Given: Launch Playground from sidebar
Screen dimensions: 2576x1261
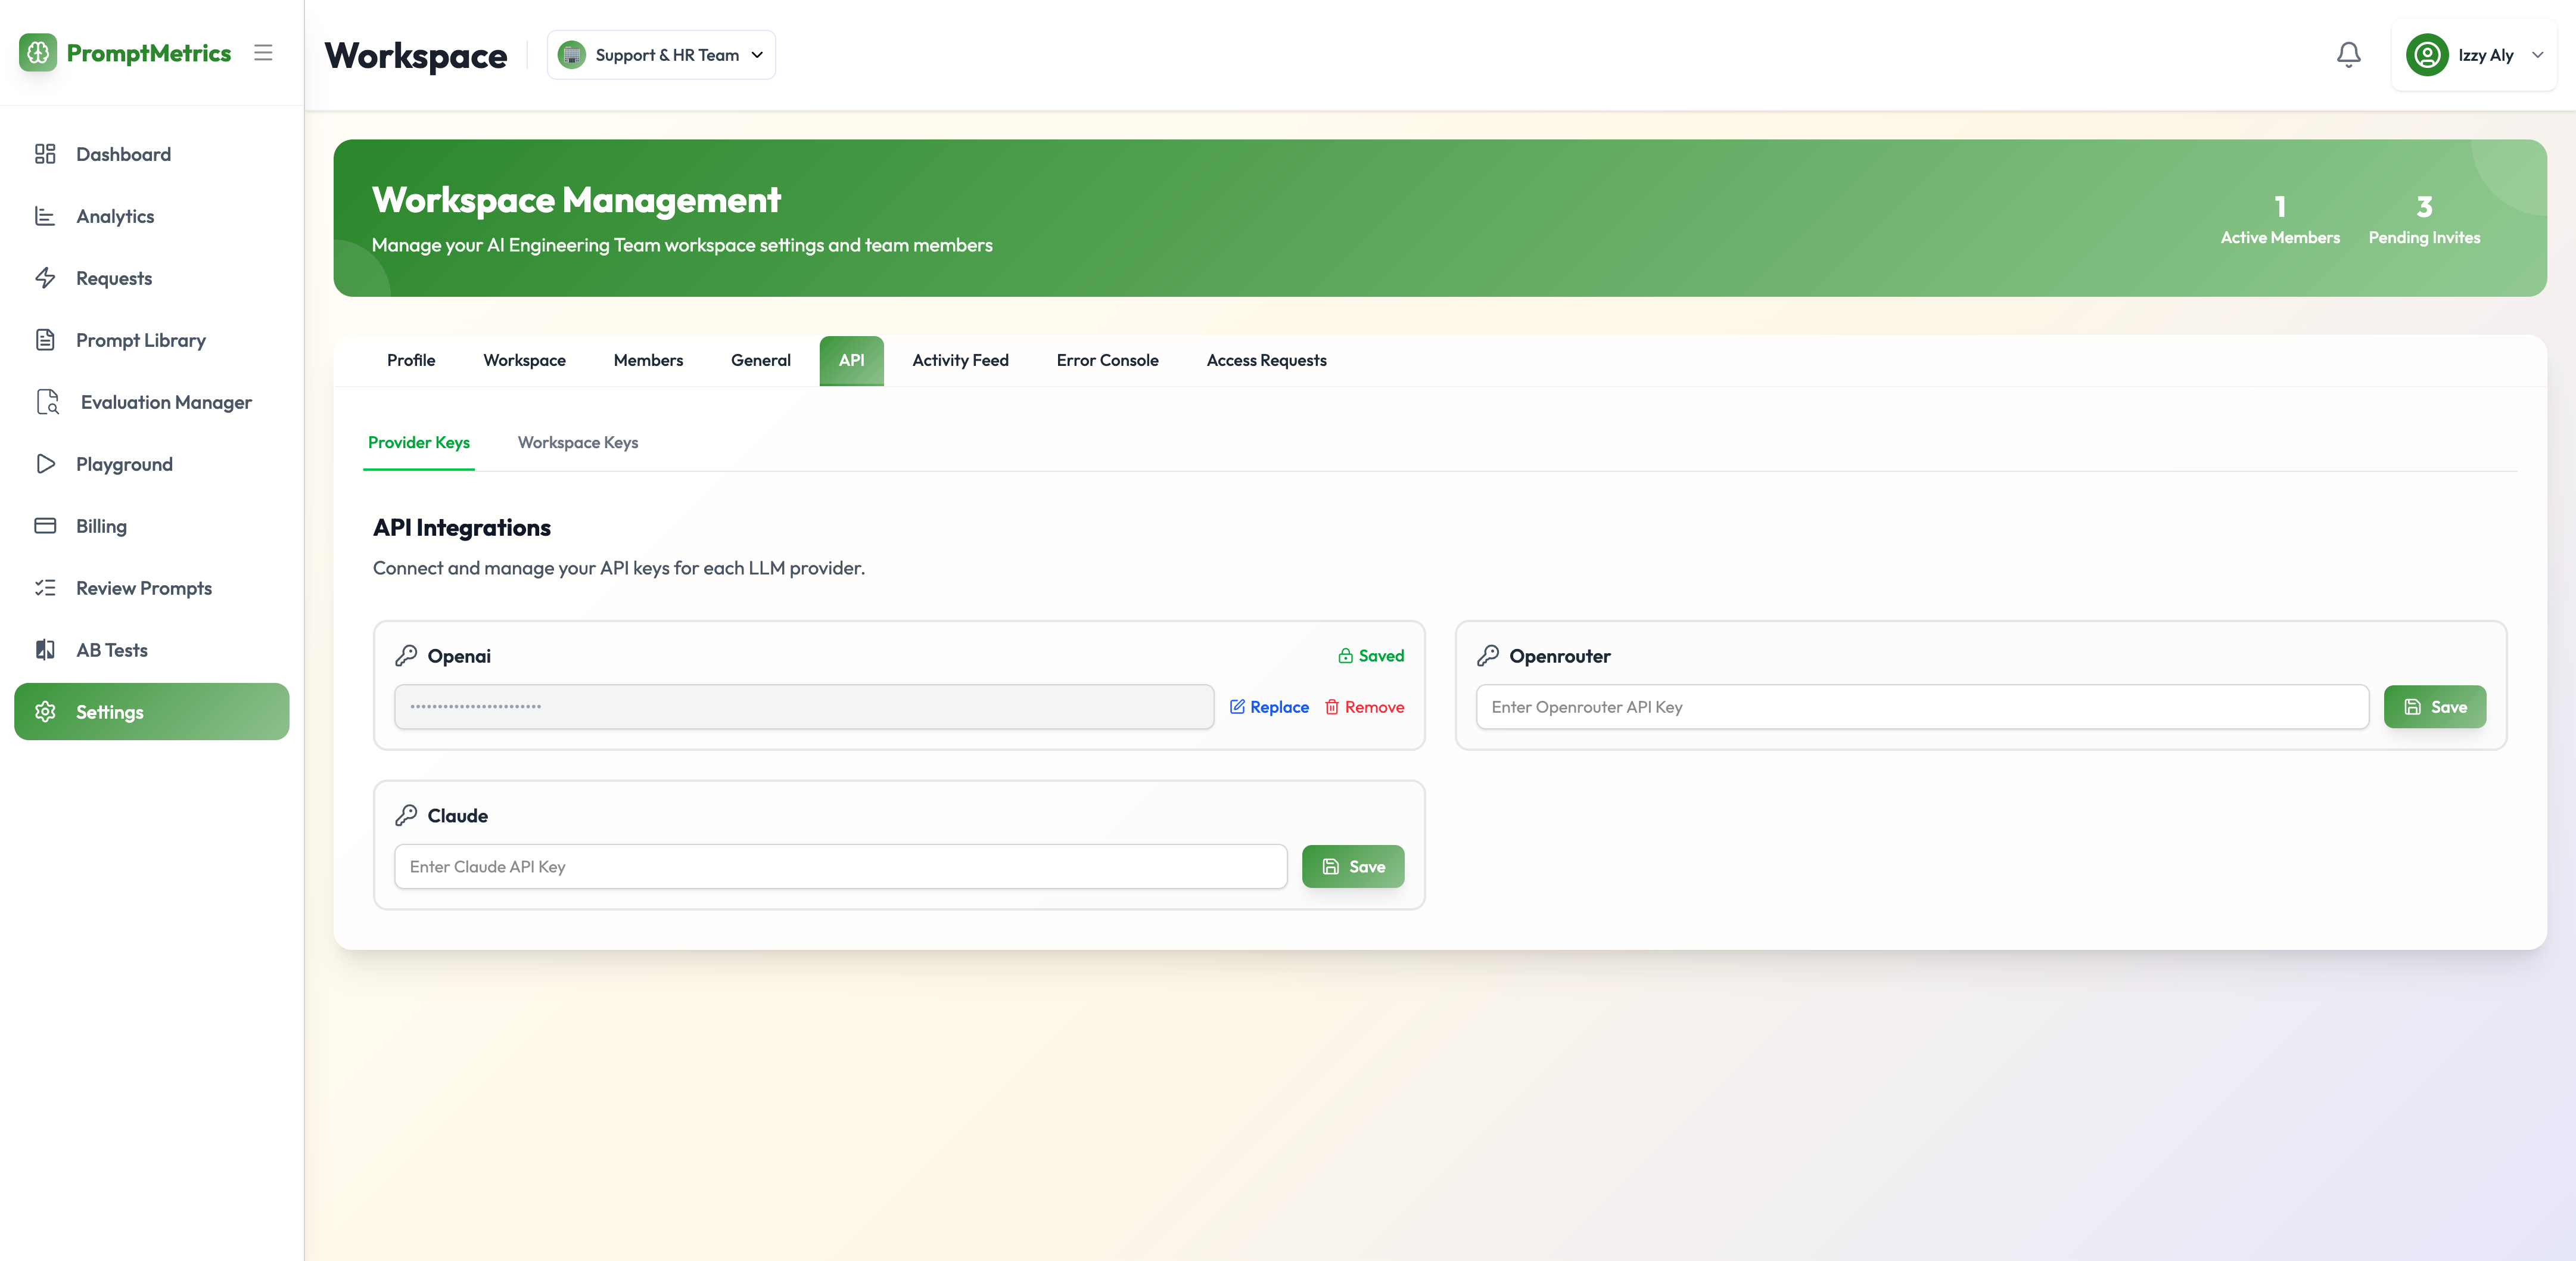Looking at the screenshot, I should 124,464.
